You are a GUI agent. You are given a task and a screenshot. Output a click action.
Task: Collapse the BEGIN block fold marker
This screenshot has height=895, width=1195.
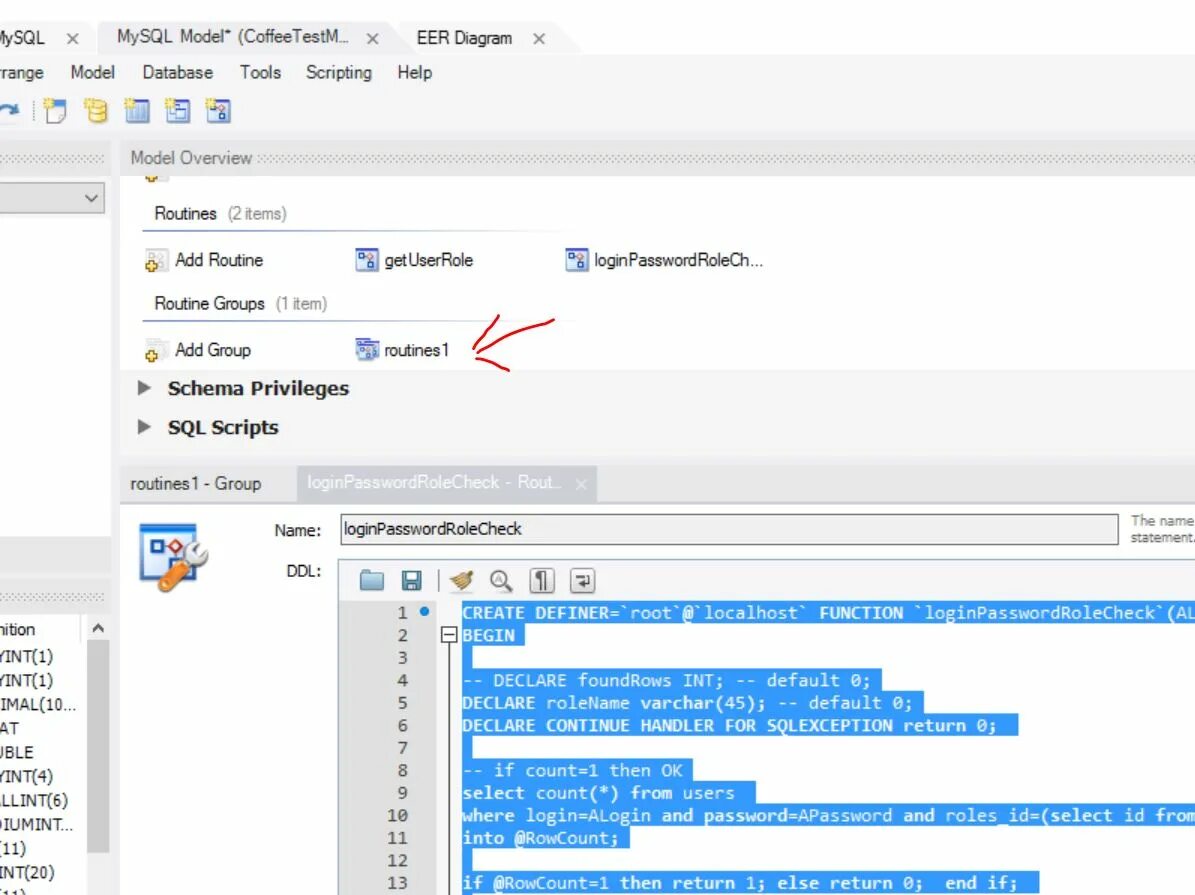click(449, 635)
